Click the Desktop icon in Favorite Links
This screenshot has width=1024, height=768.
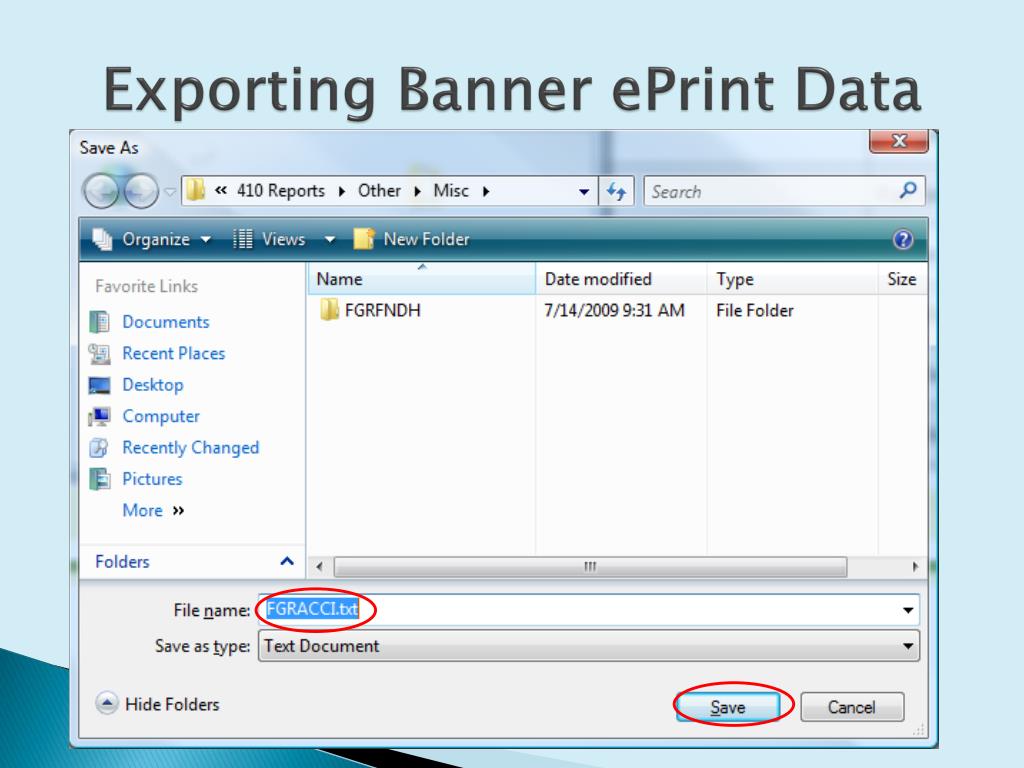point(99,385)
